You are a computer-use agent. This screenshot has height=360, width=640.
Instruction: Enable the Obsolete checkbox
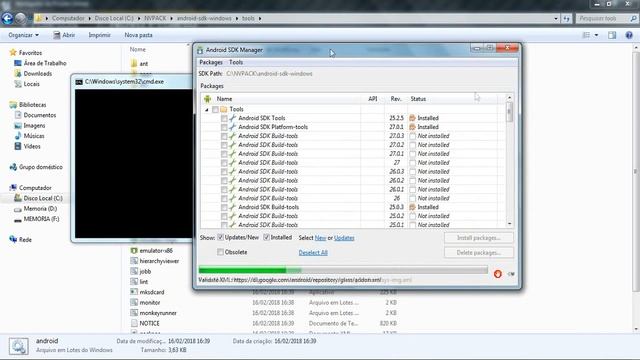[x=220, y=252]
